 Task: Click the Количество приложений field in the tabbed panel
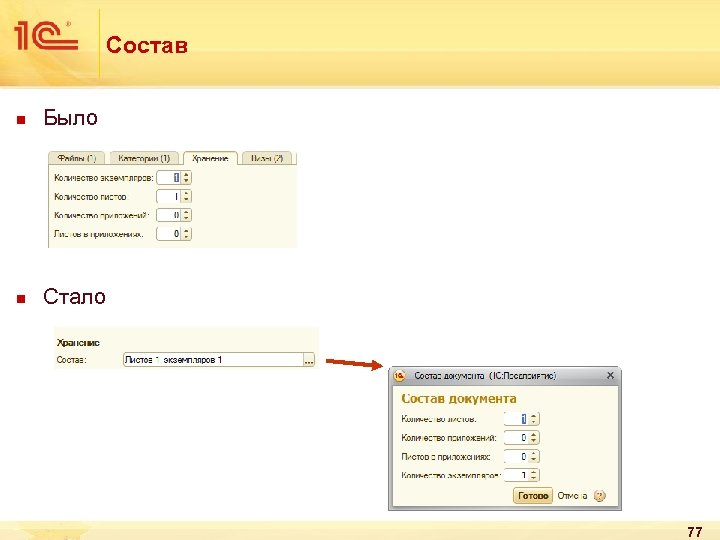pyautogui.click(x=169, y=215)
